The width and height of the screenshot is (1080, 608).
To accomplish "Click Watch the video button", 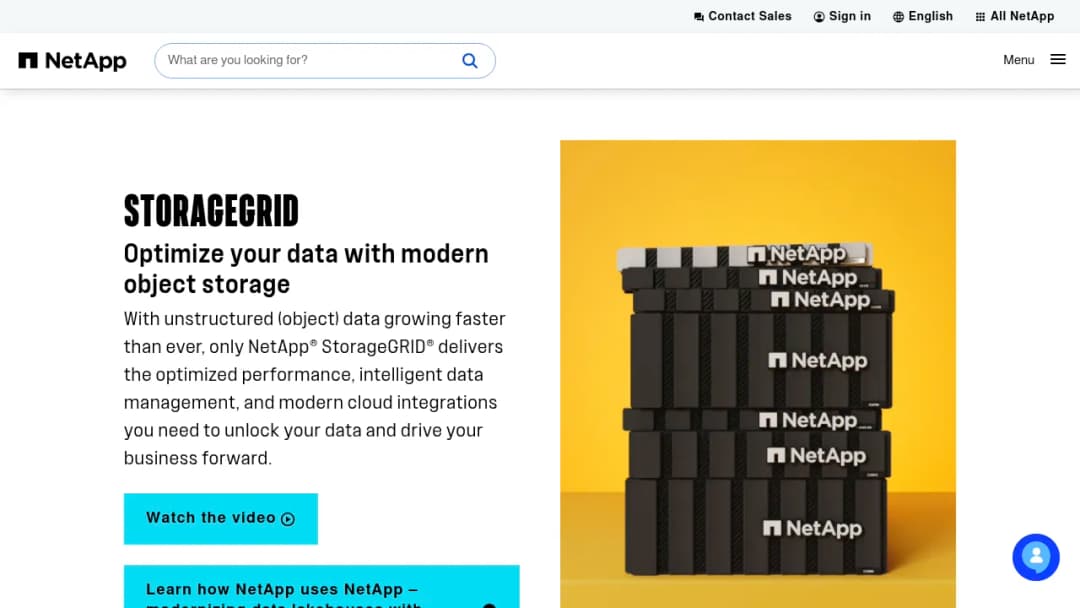I will 220,518.
